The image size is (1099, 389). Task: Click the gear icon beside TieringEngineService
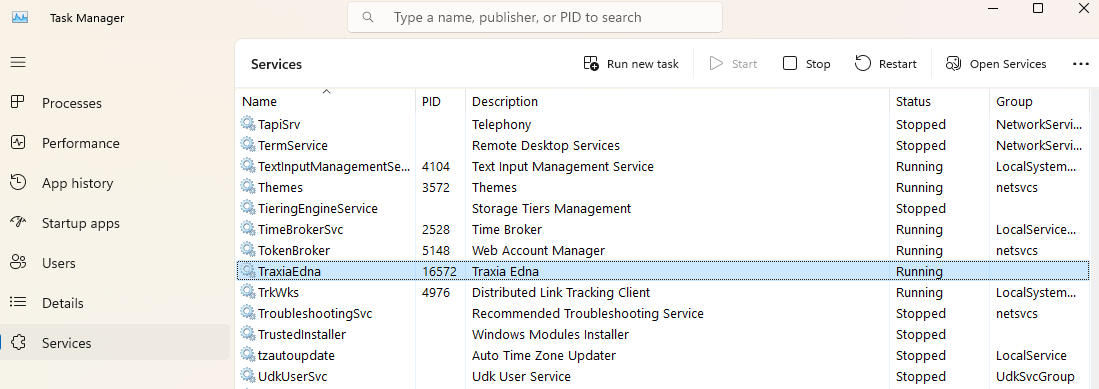(x=247, y=207)
